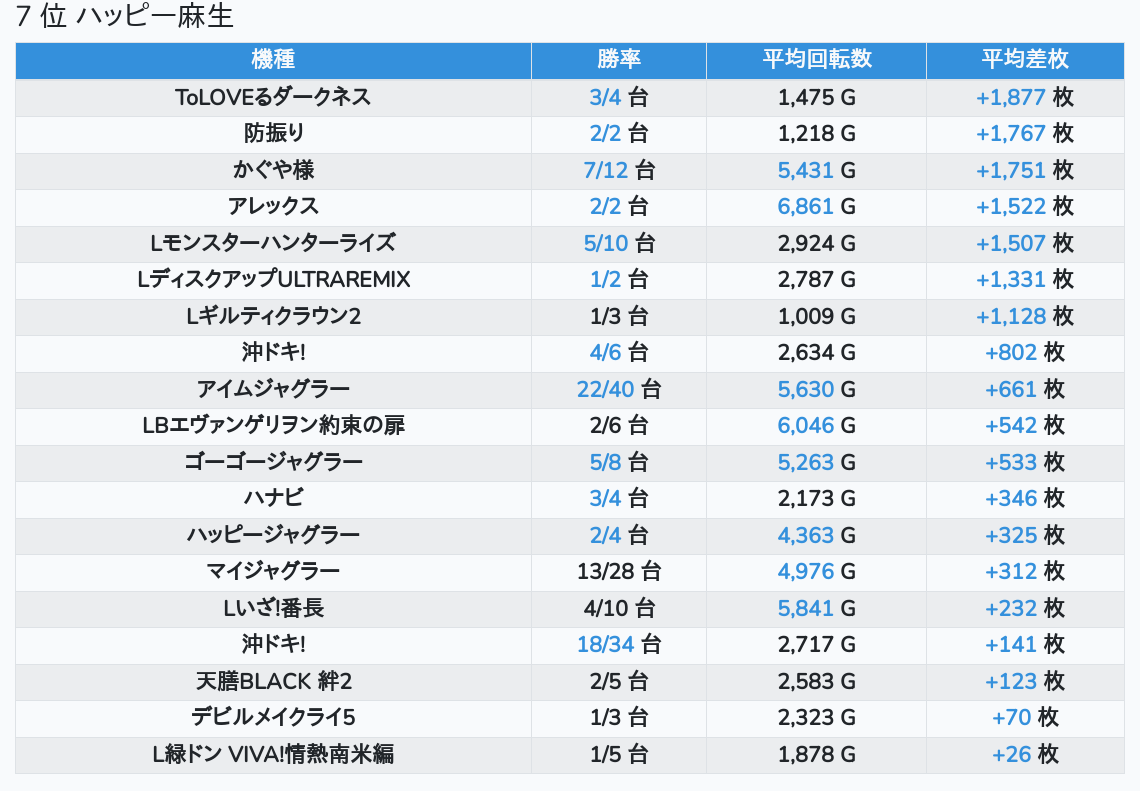
Task: Click the 4,363 G value for ハッピージャグラー
Action: tap(816, 535)
